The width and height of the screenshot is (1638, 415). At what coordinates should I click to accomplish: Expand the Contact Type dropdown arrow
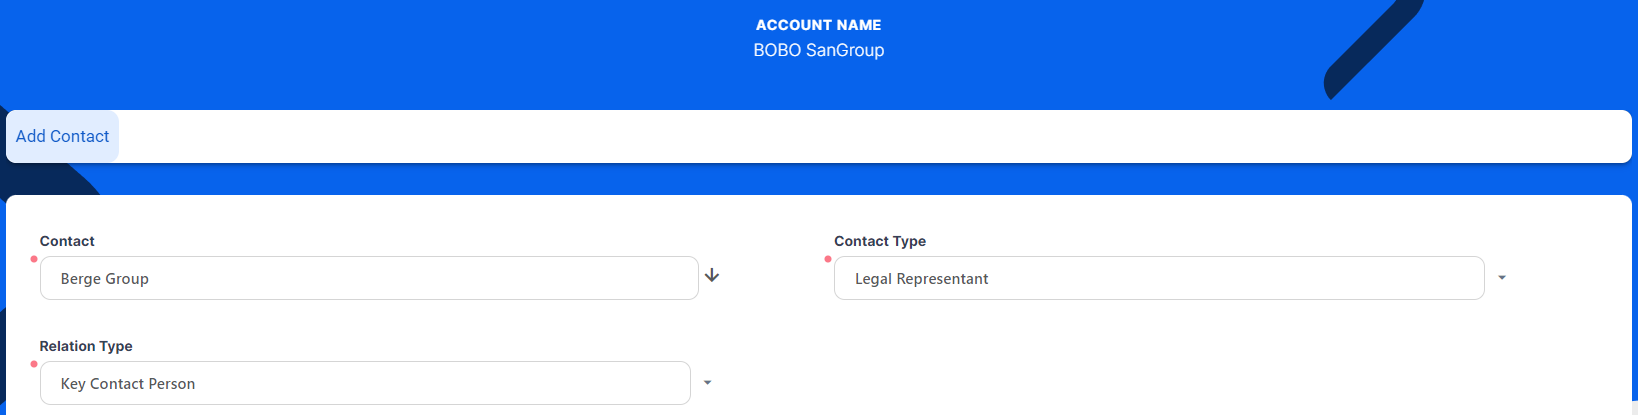1502,278
